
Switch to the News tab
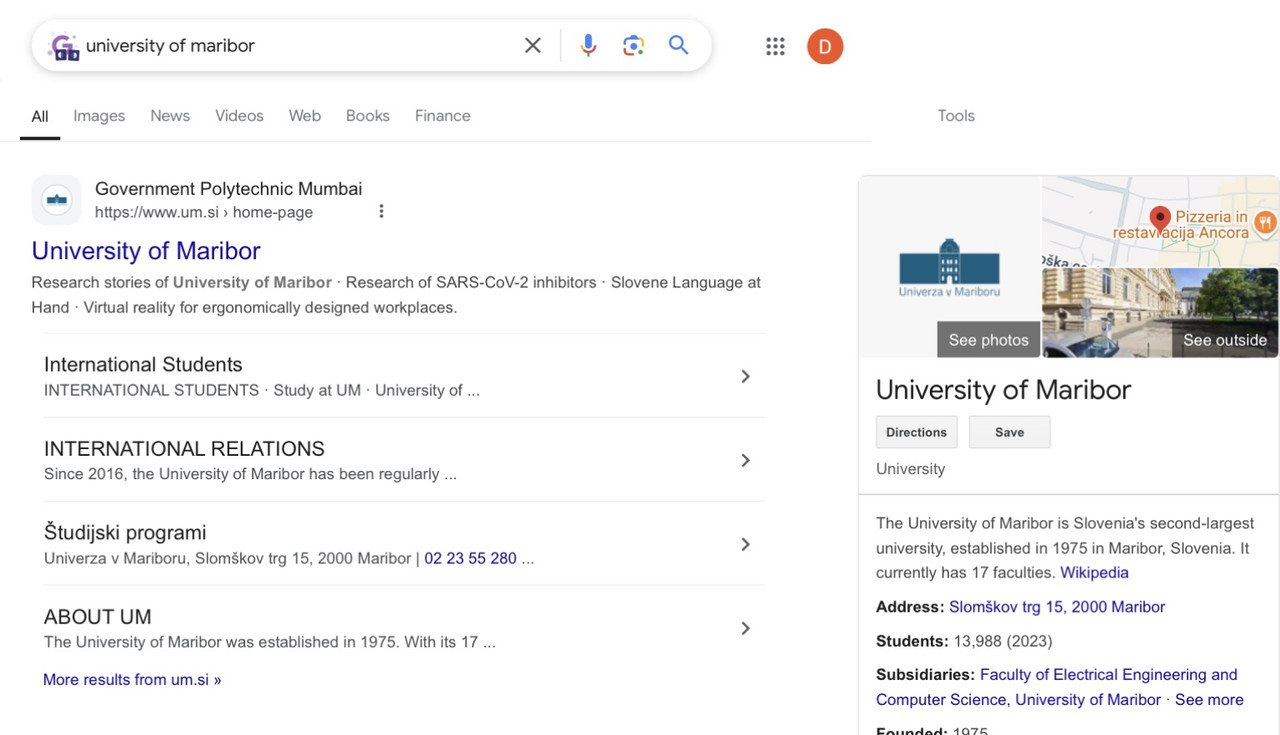[x=170, y=116]
